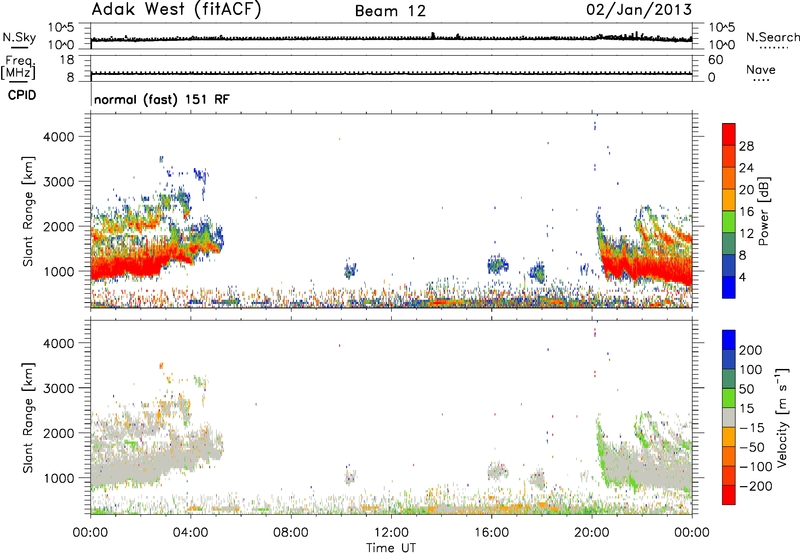
Task: Select the 2000 tick on velocity panel
Action: [x=59, y=433]
